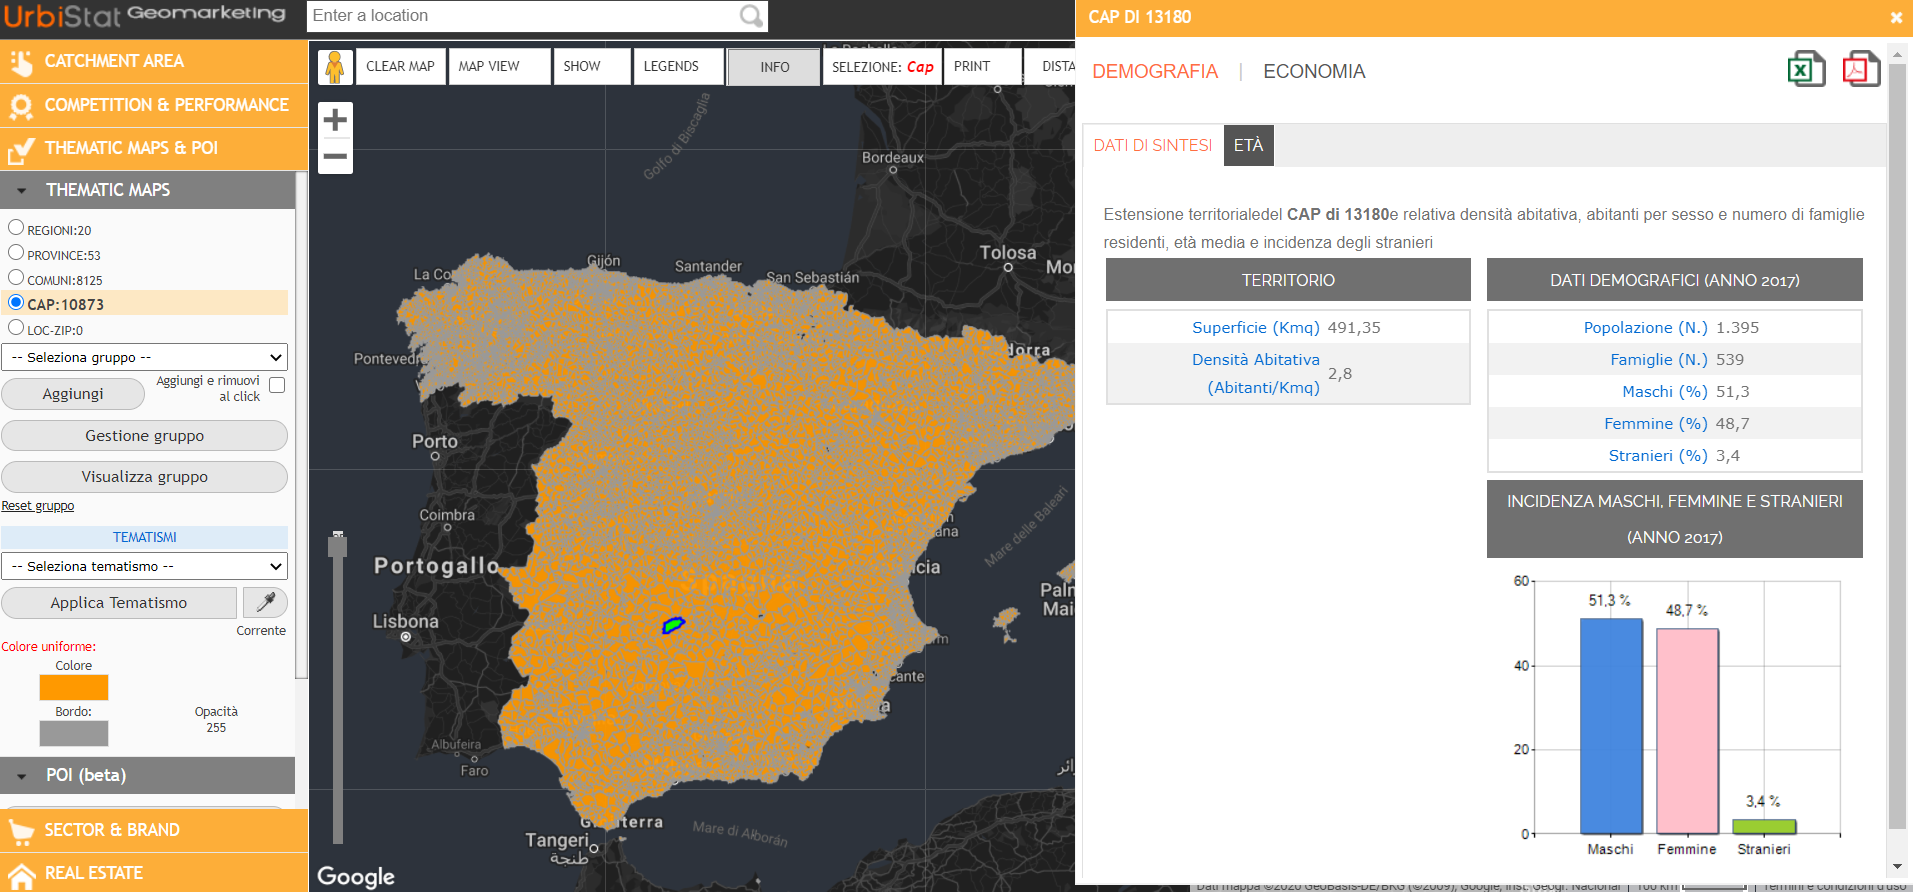Click Popolazione (N.) label
Image resolution: width=1913 pixels, height=892 pixels.
[x=1645, y=328]
